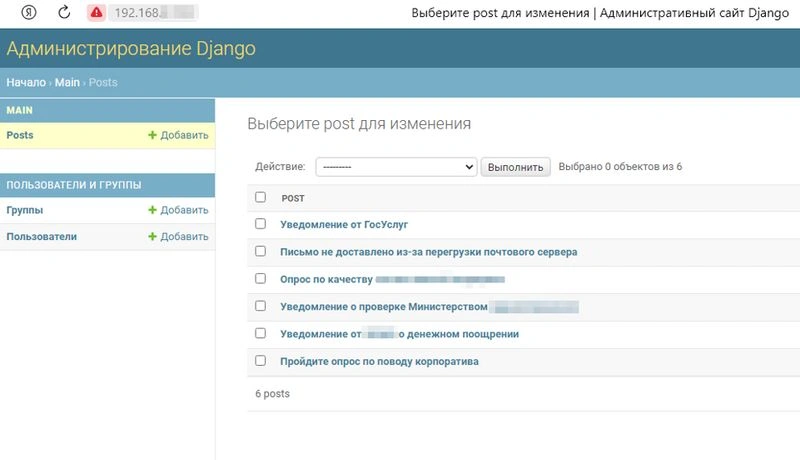Click the '6 posts' count text

272,394
